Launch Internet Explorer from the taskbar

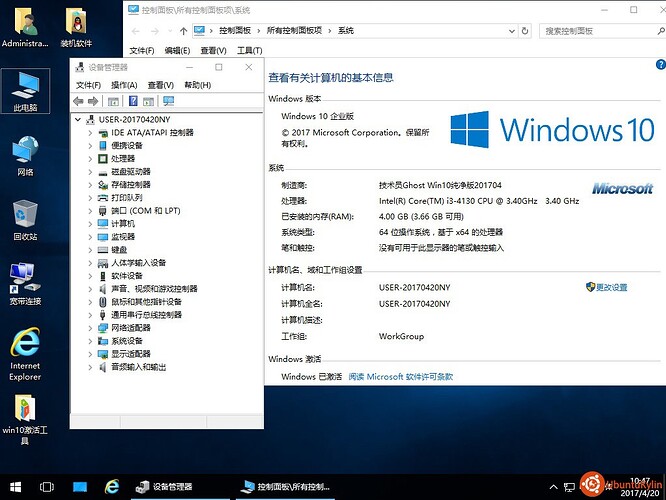coord(112,487)
